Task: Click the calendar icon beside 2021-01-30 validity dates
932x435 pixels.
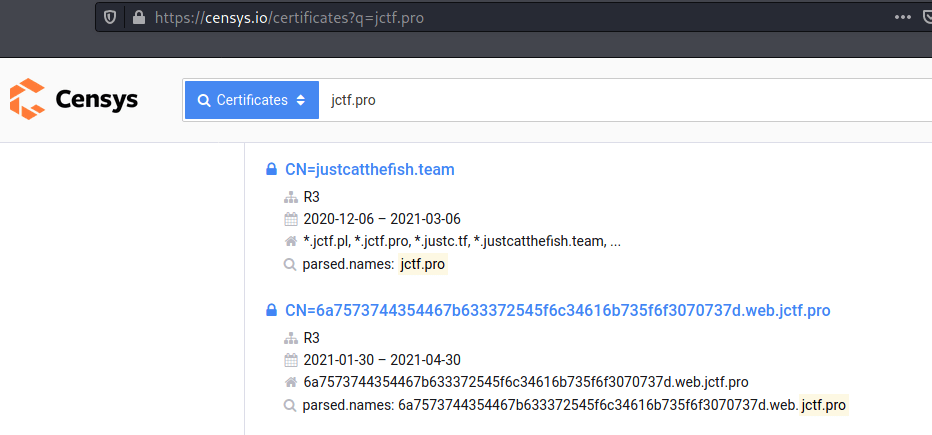Action: [291, 360]
